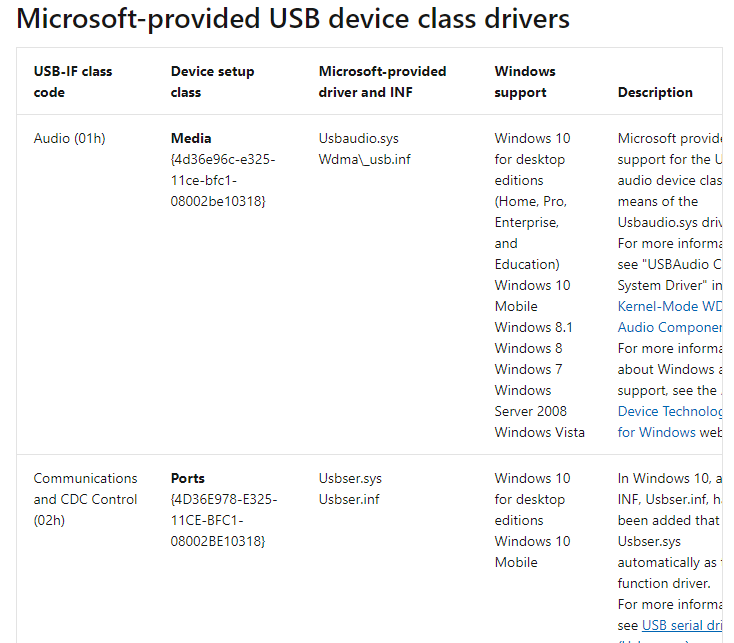Open the USB serial driver link
This screenshot has height=643, width=734.
(x=682, y=625)
